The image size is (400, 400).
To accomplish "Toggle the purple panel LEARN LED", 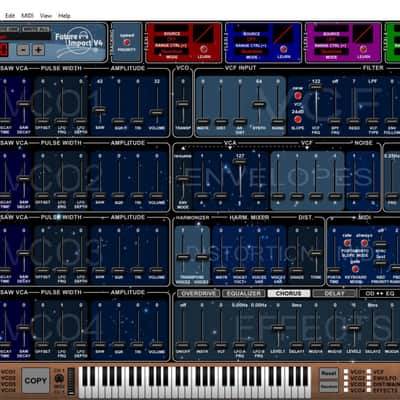I will click(363, 49).
